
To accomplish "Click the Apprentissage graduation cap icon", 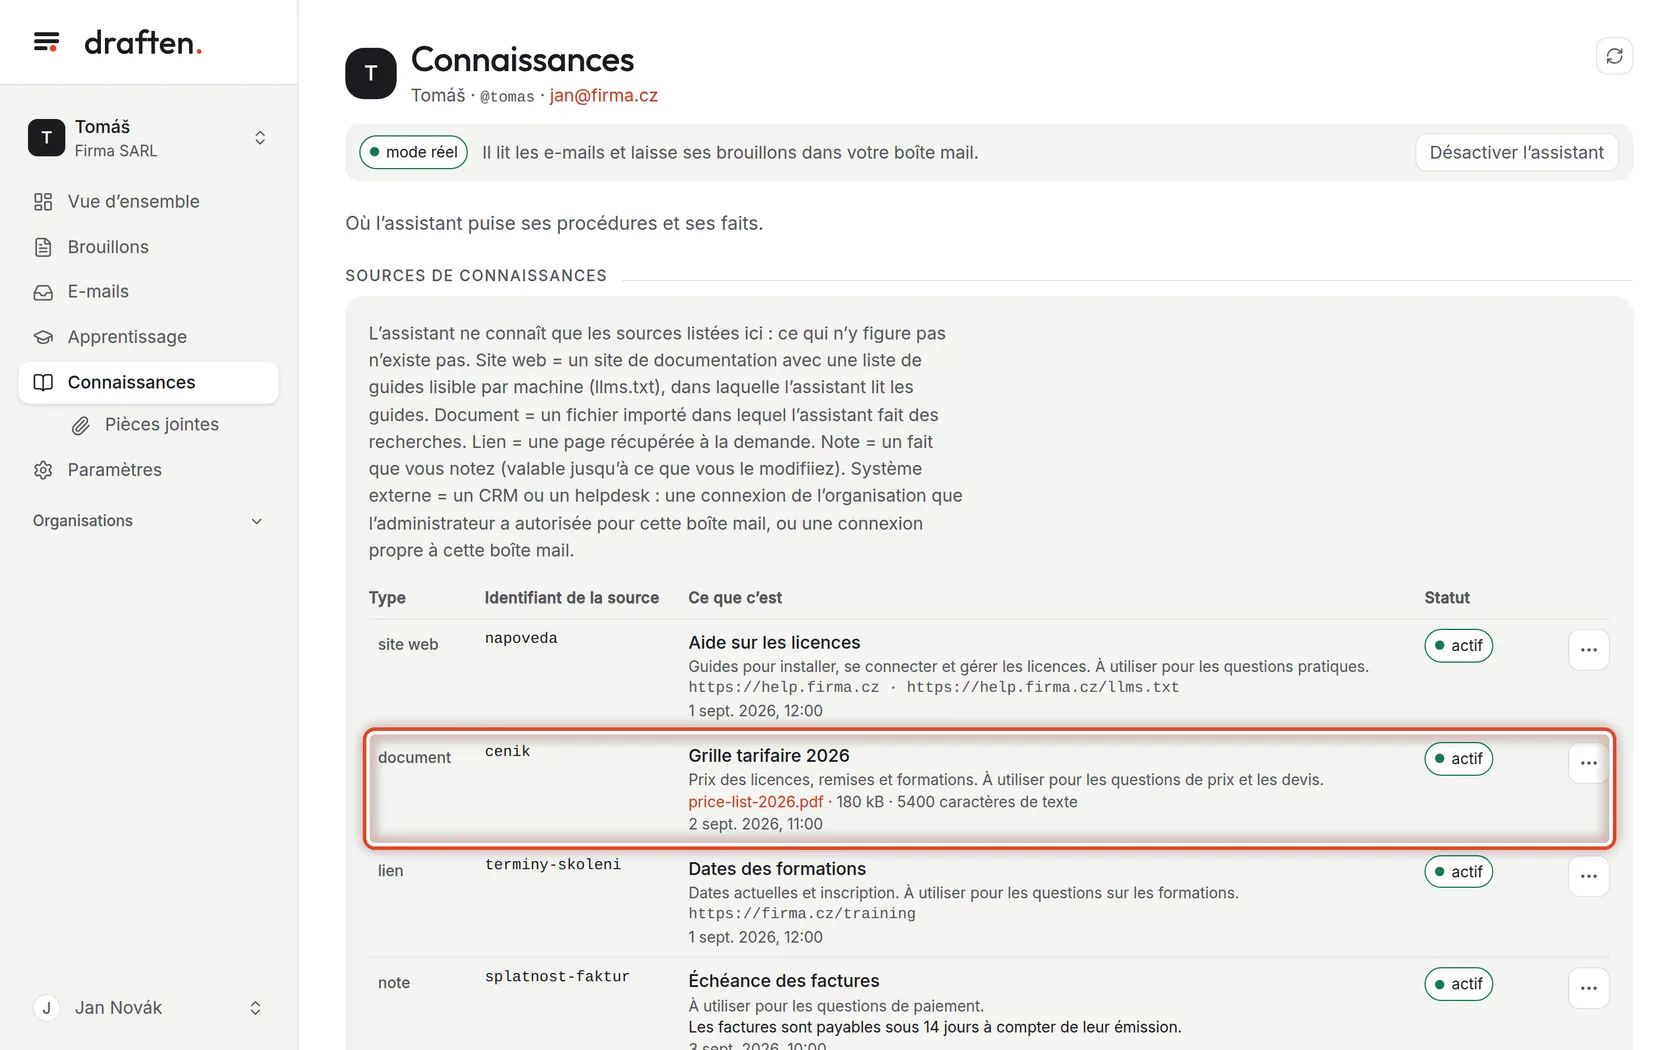I will pyautogui.click(x=43, y=337).
